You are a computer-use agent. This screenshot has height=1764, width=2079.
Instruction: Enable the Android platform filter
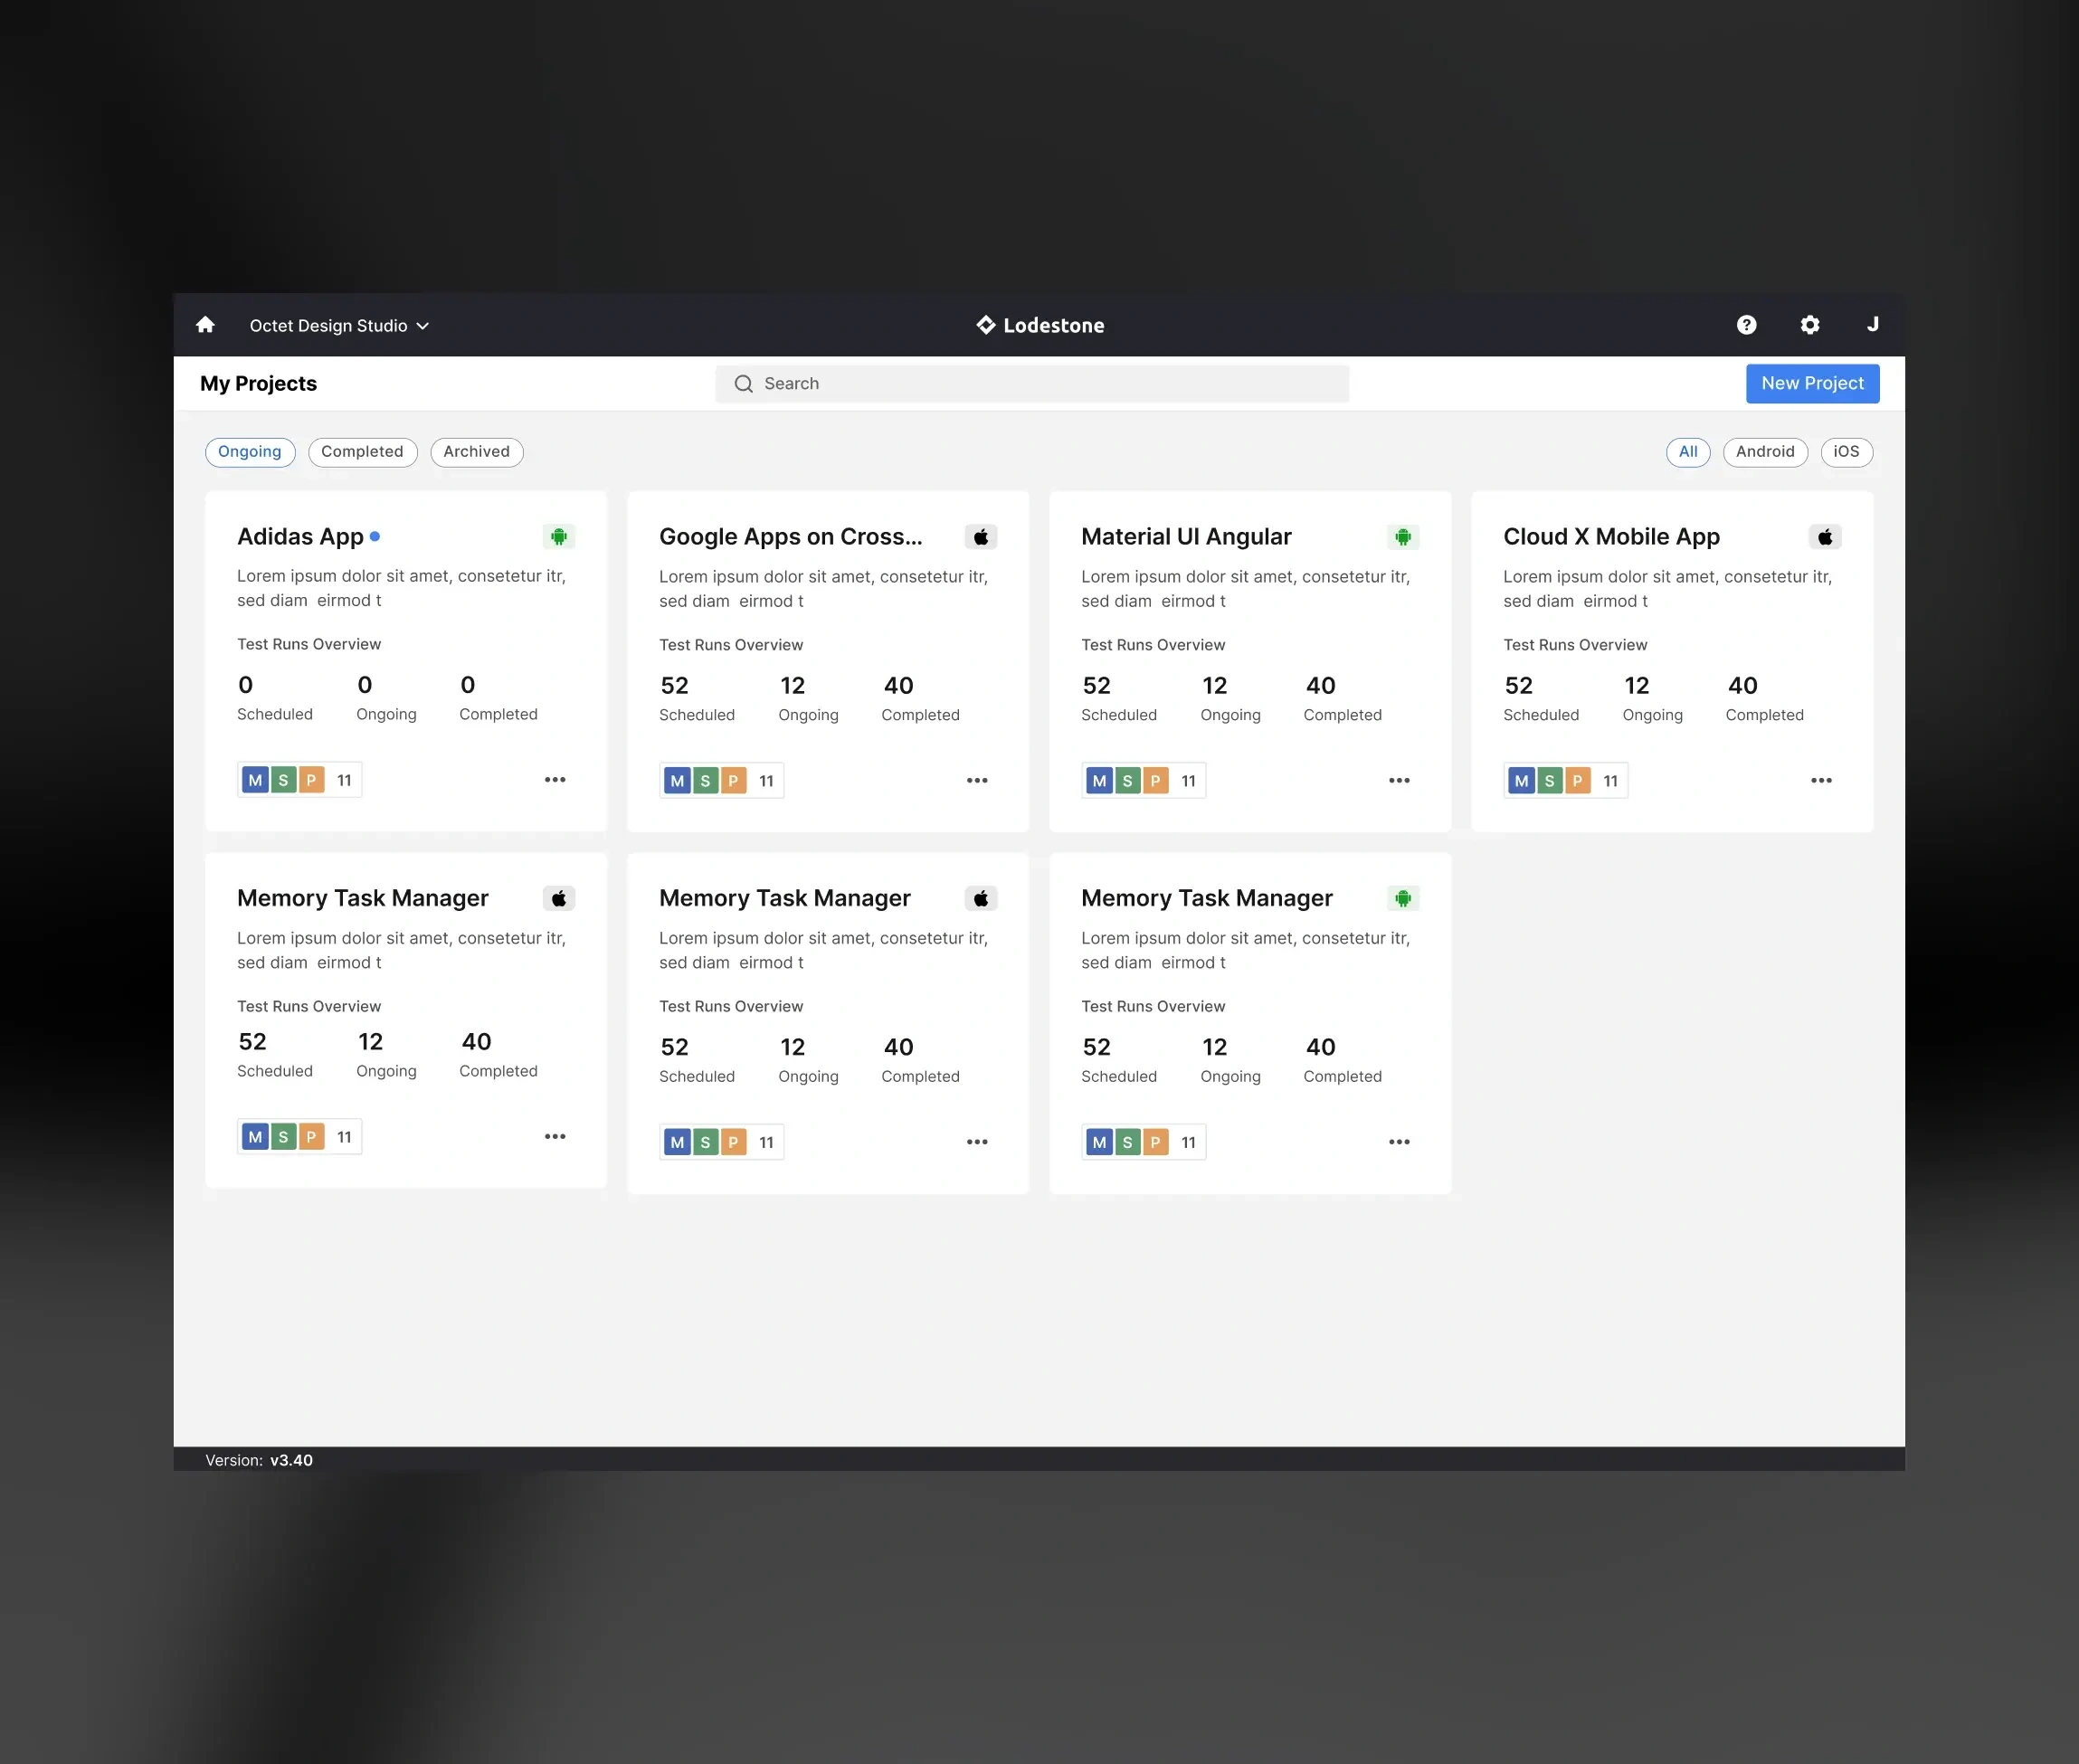pyautogui.click(x=1765, y=452)
